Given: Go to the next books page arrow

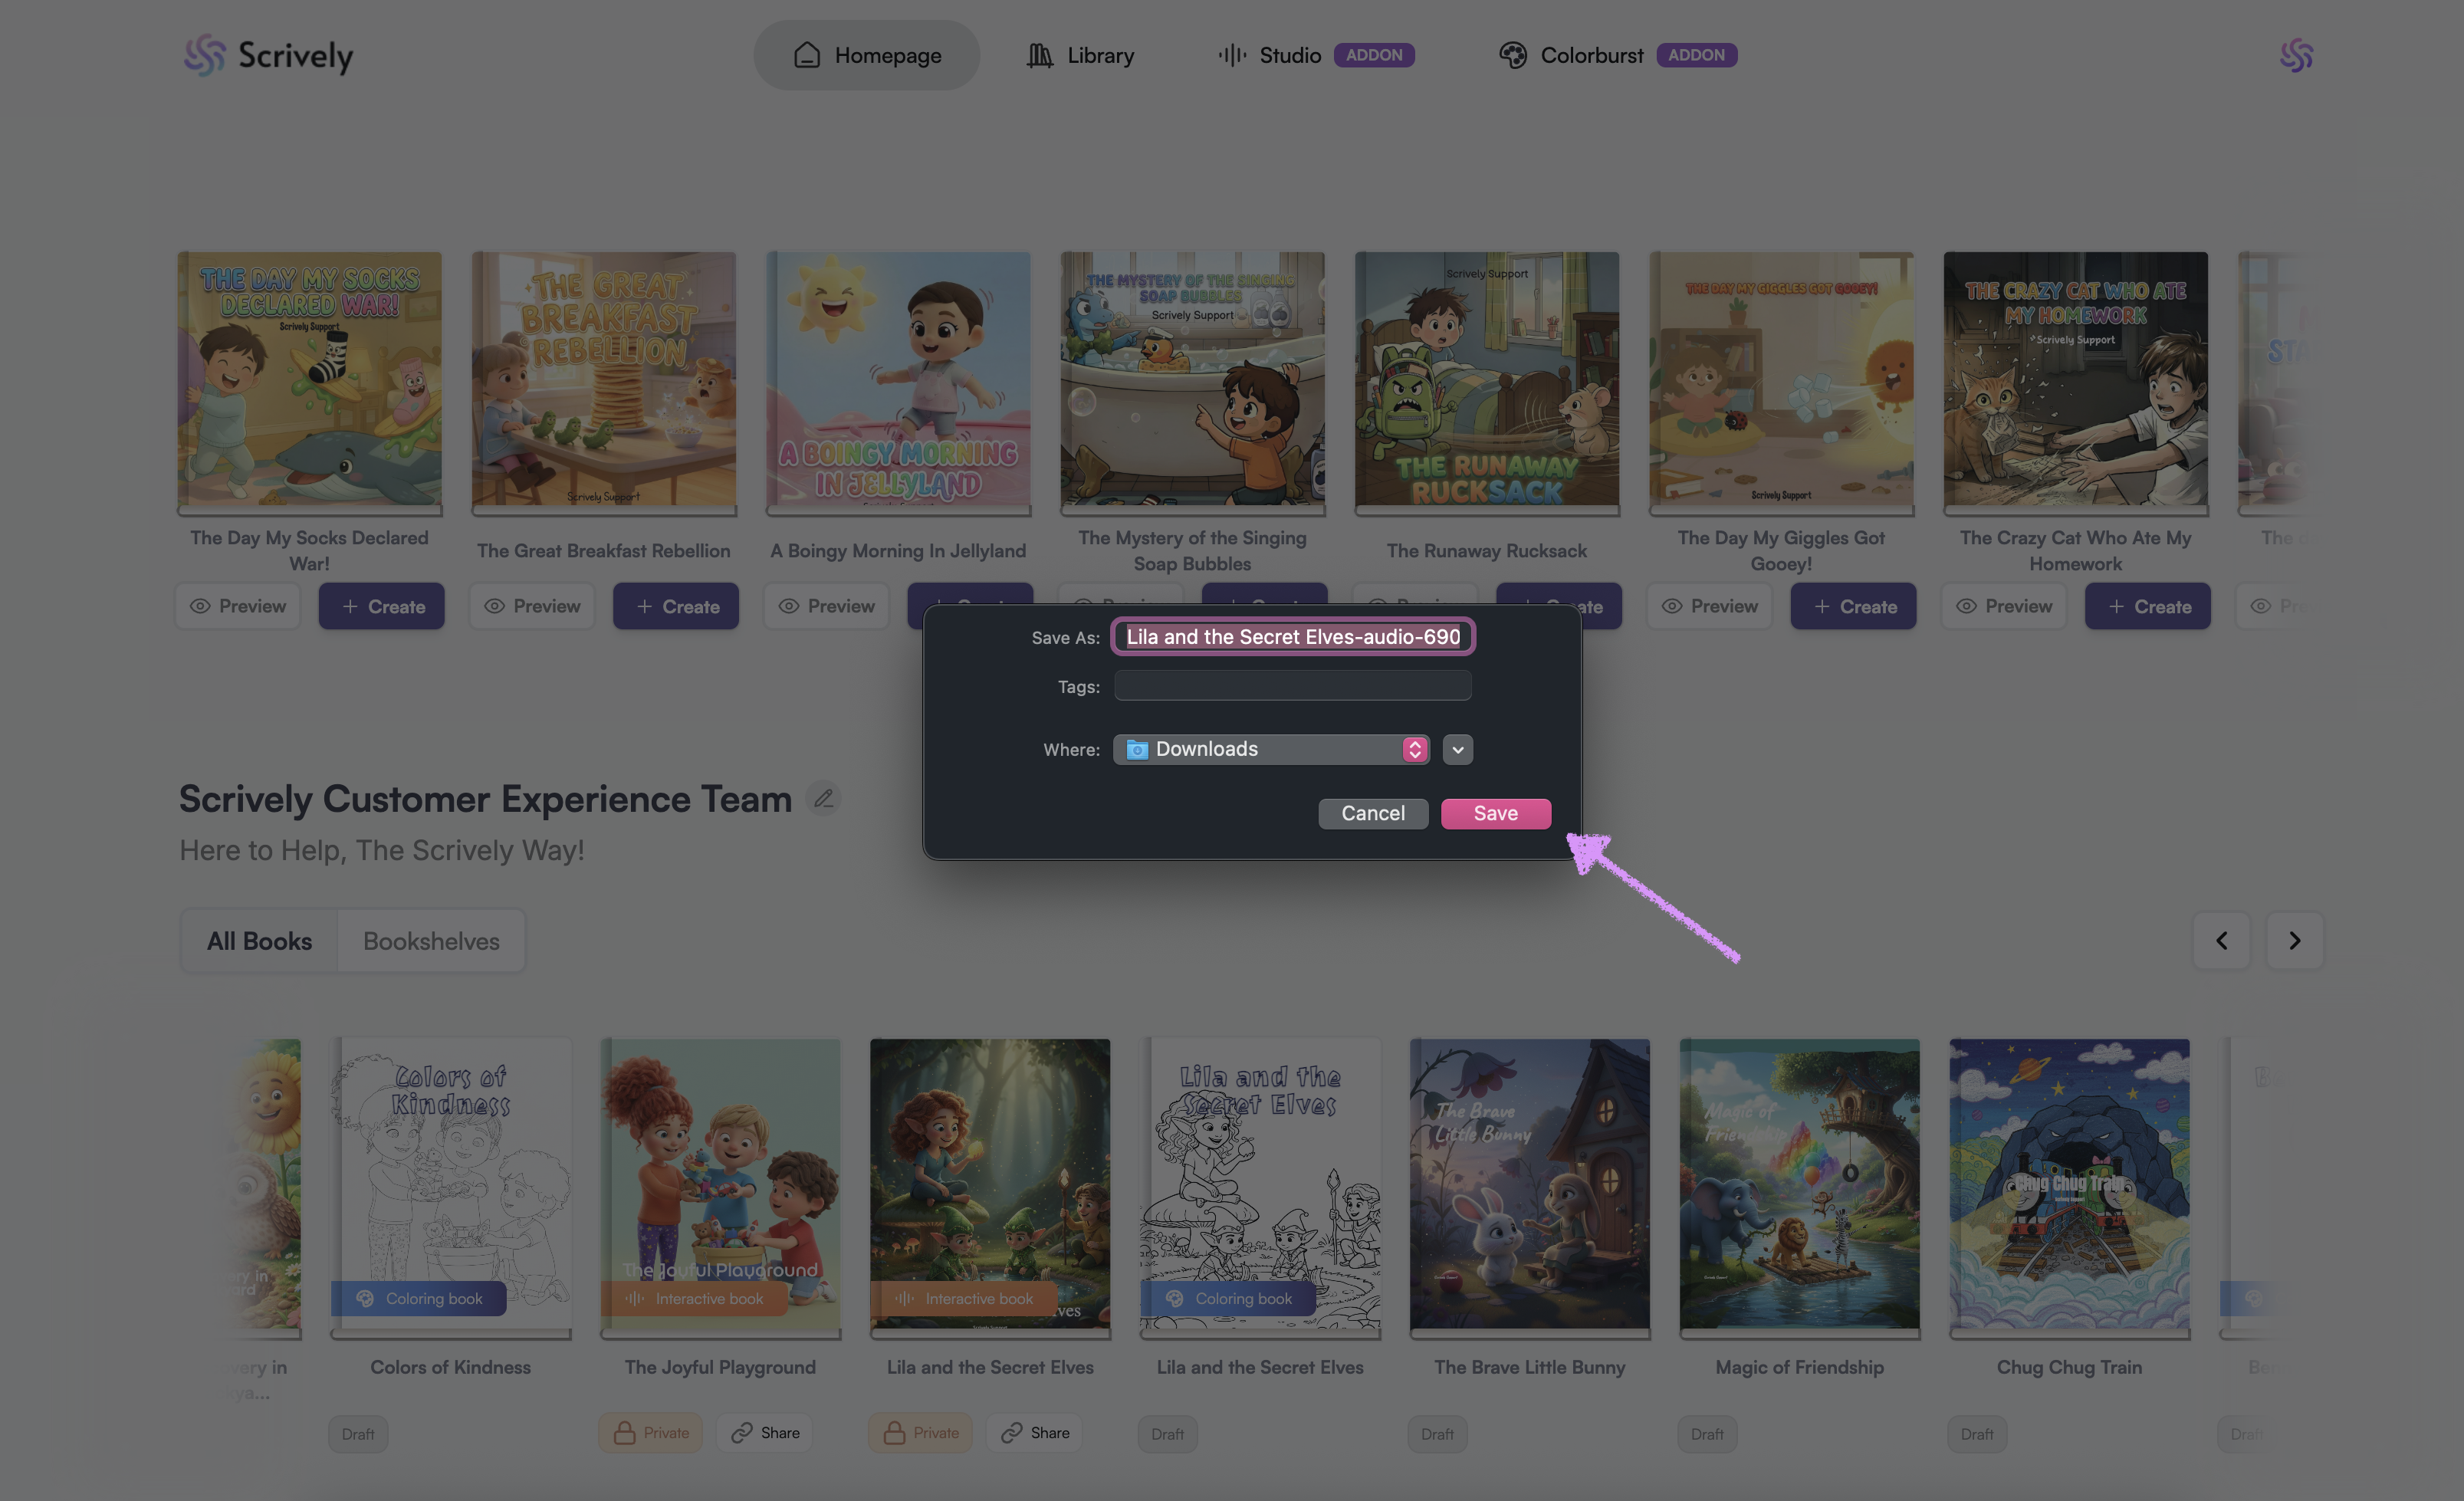Looking at the screenshot, I should (x=2294, y=940).
